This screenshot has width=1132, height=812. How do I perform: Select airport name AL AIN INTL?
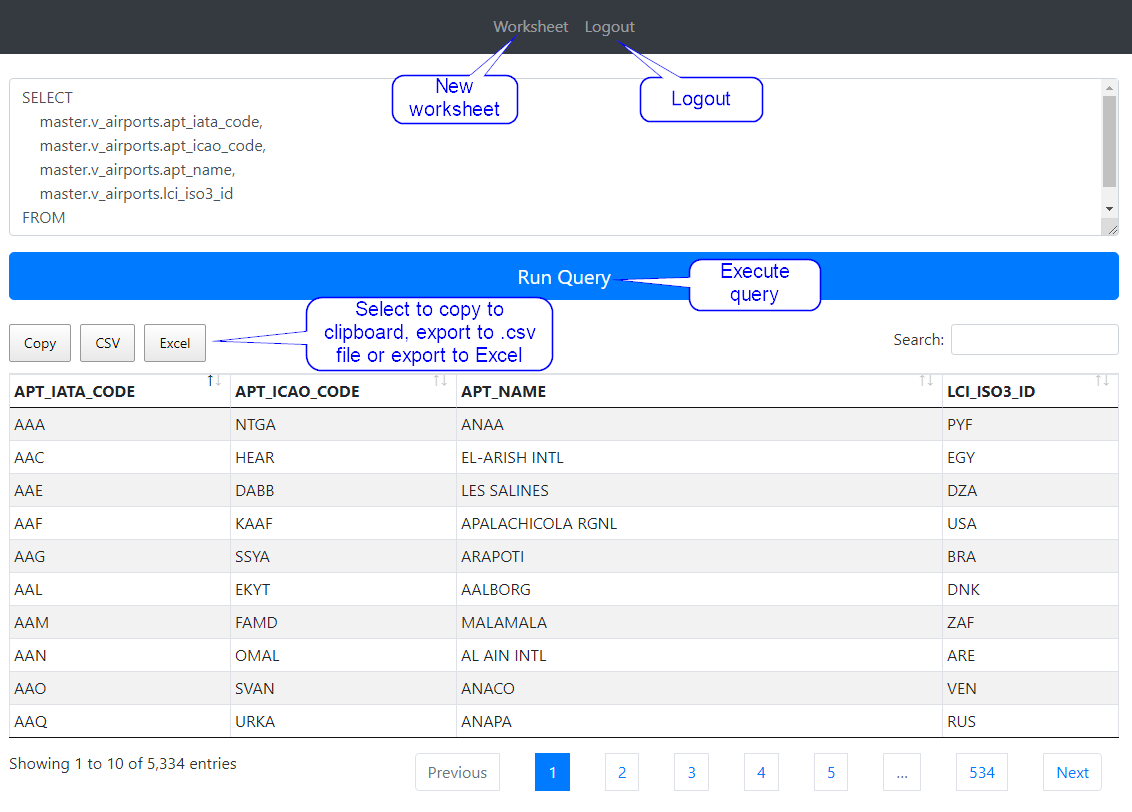point(699,655)
